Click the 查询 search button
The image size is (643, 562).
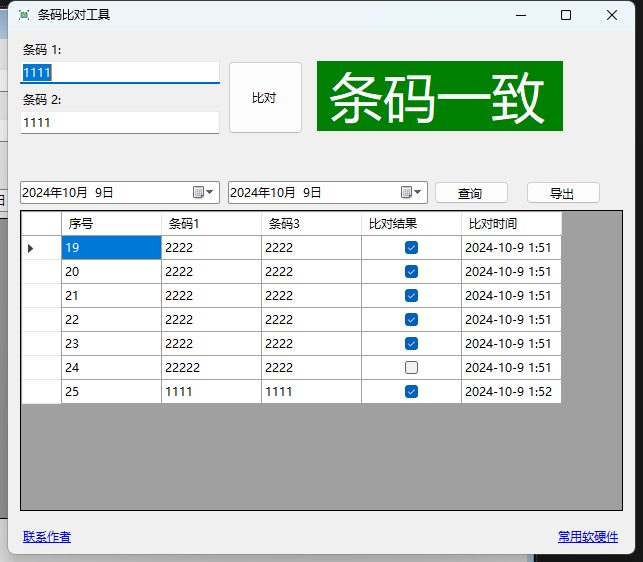pyautogui.click(x=471, y=193)
